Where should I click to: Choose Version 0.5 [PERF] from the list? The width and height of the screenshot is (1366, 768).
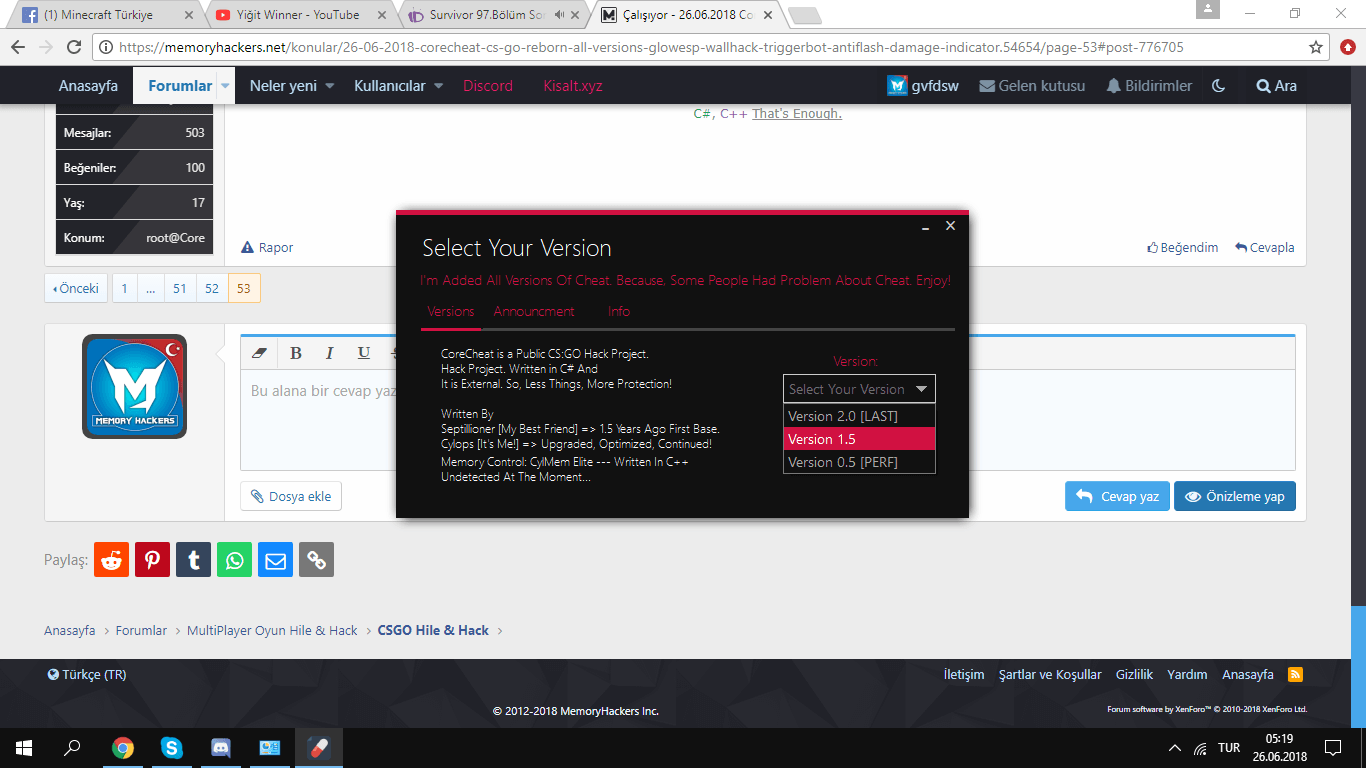859,462
